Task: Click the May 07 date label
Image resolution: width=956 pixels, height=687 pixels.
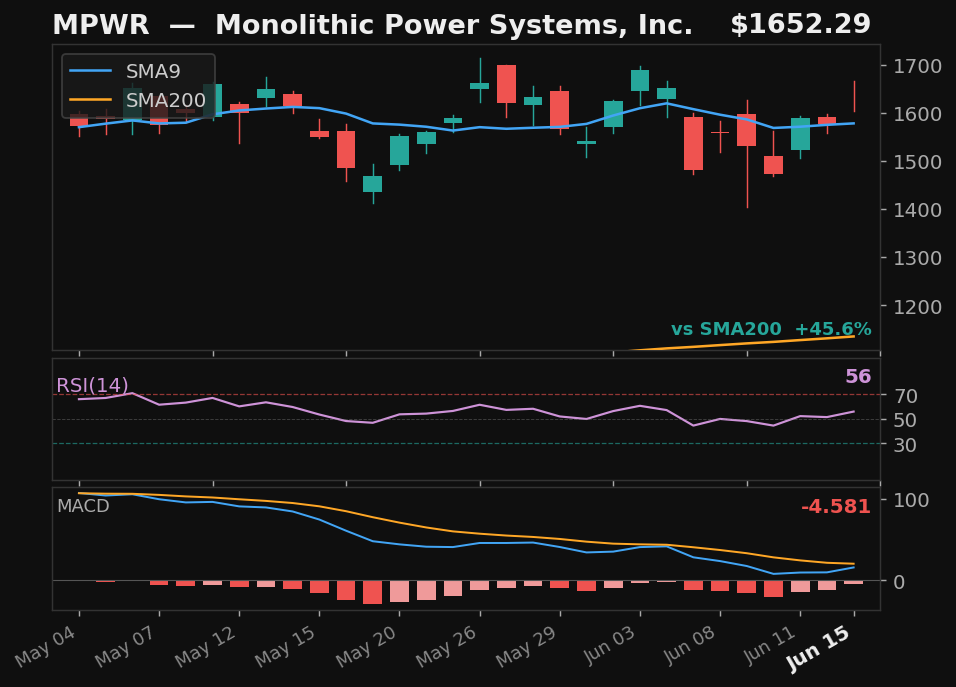Action: [126, 646]
